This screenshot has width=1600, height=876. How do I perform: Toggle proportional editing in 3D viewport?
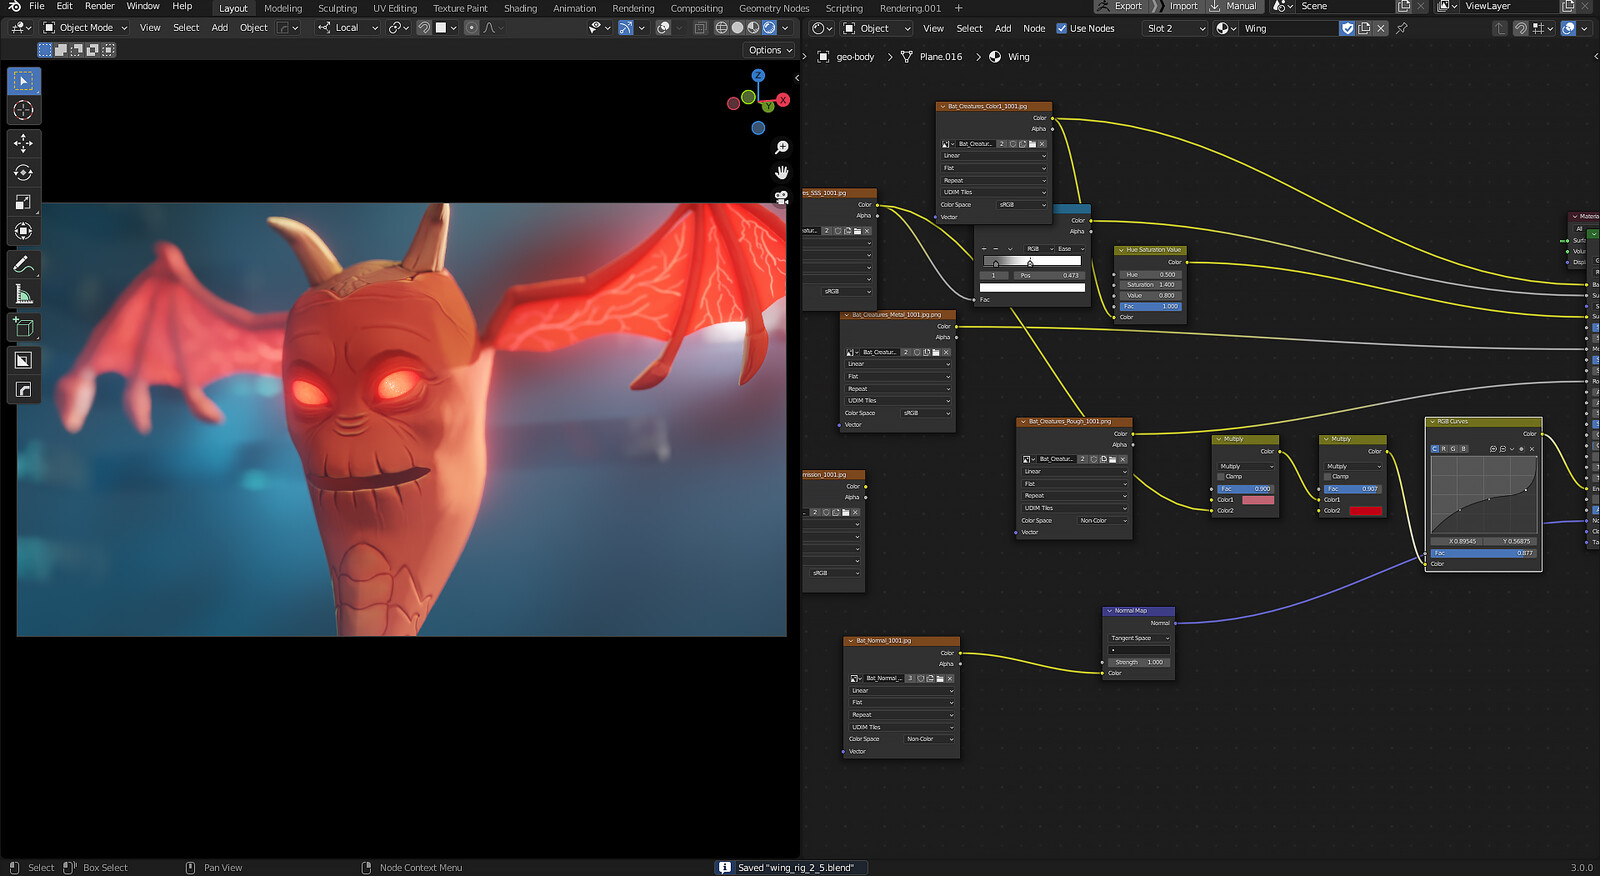pos(472,28)
